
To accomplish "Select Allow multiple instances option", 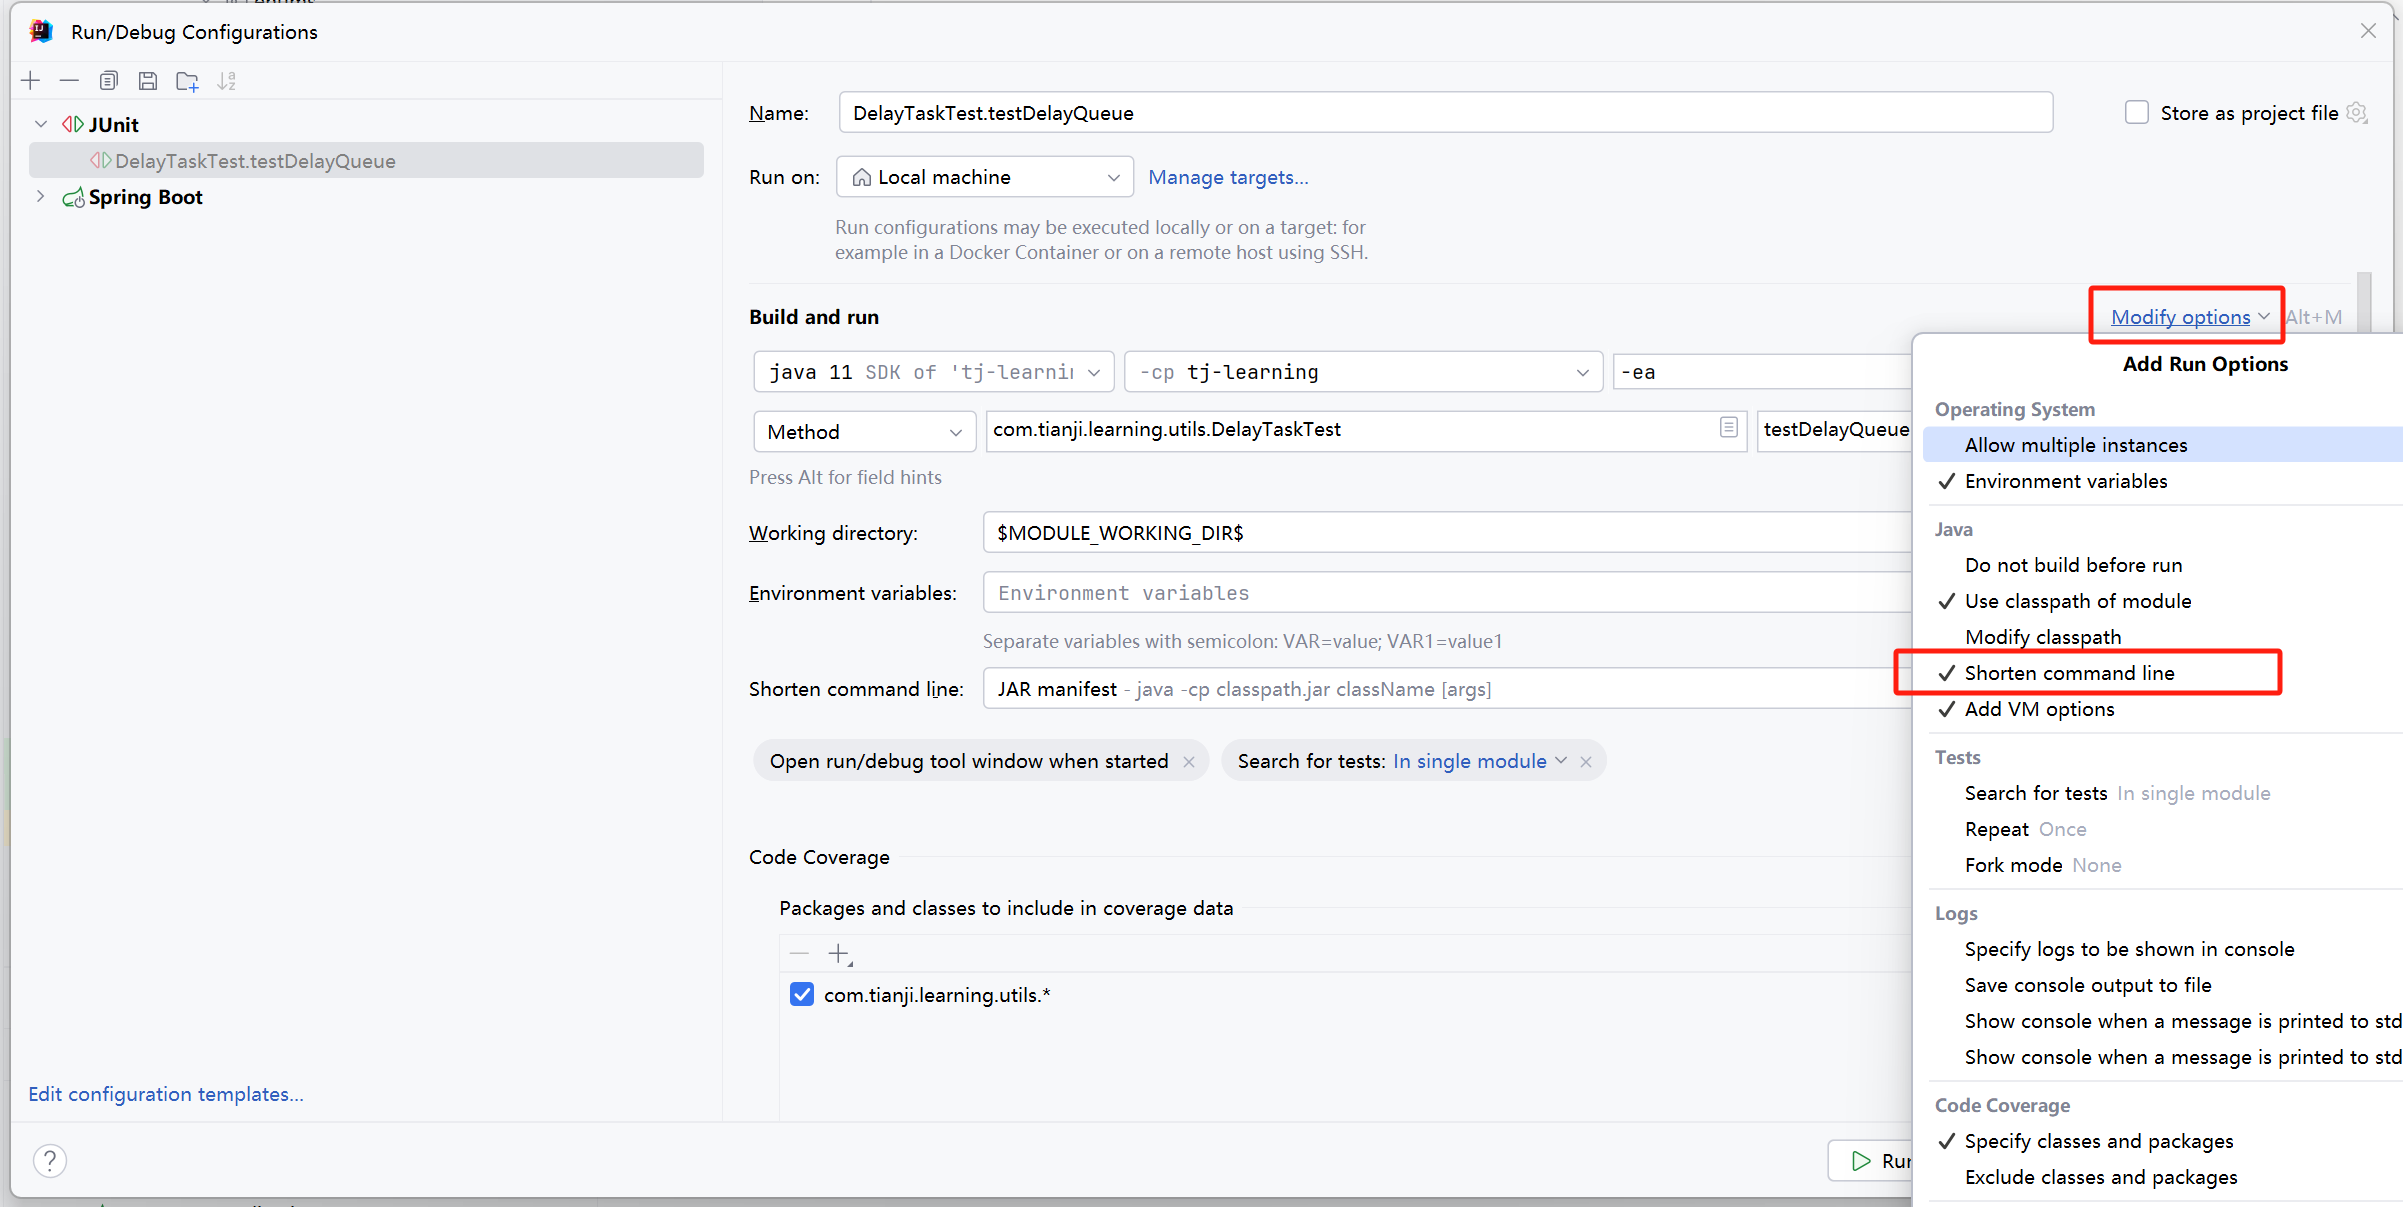I will [x=2075, y=445].
